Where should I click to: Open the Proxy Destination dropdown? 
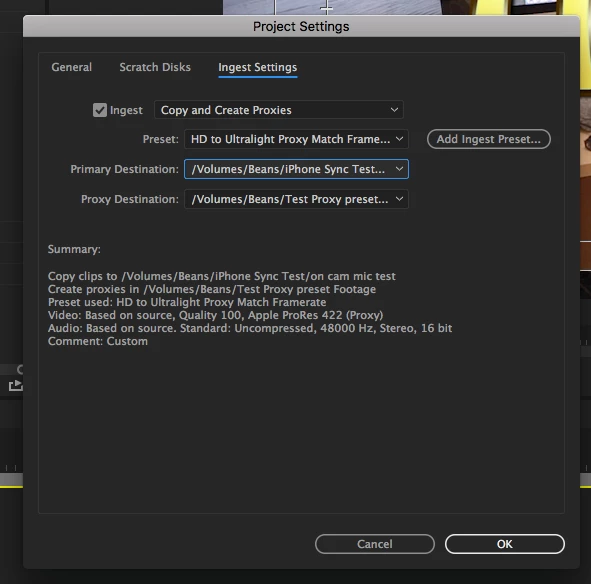click(x=296, y=199)
